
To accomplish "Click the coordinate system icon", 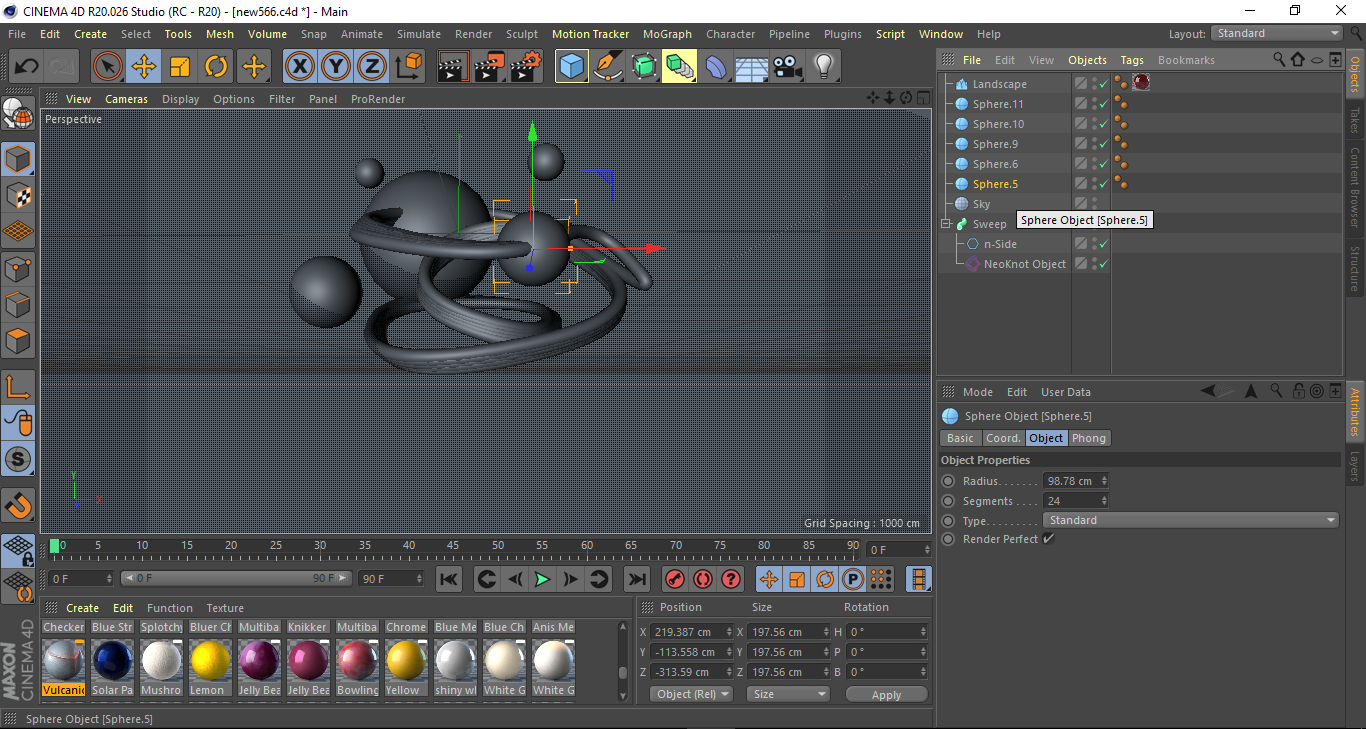I will 408,67.
